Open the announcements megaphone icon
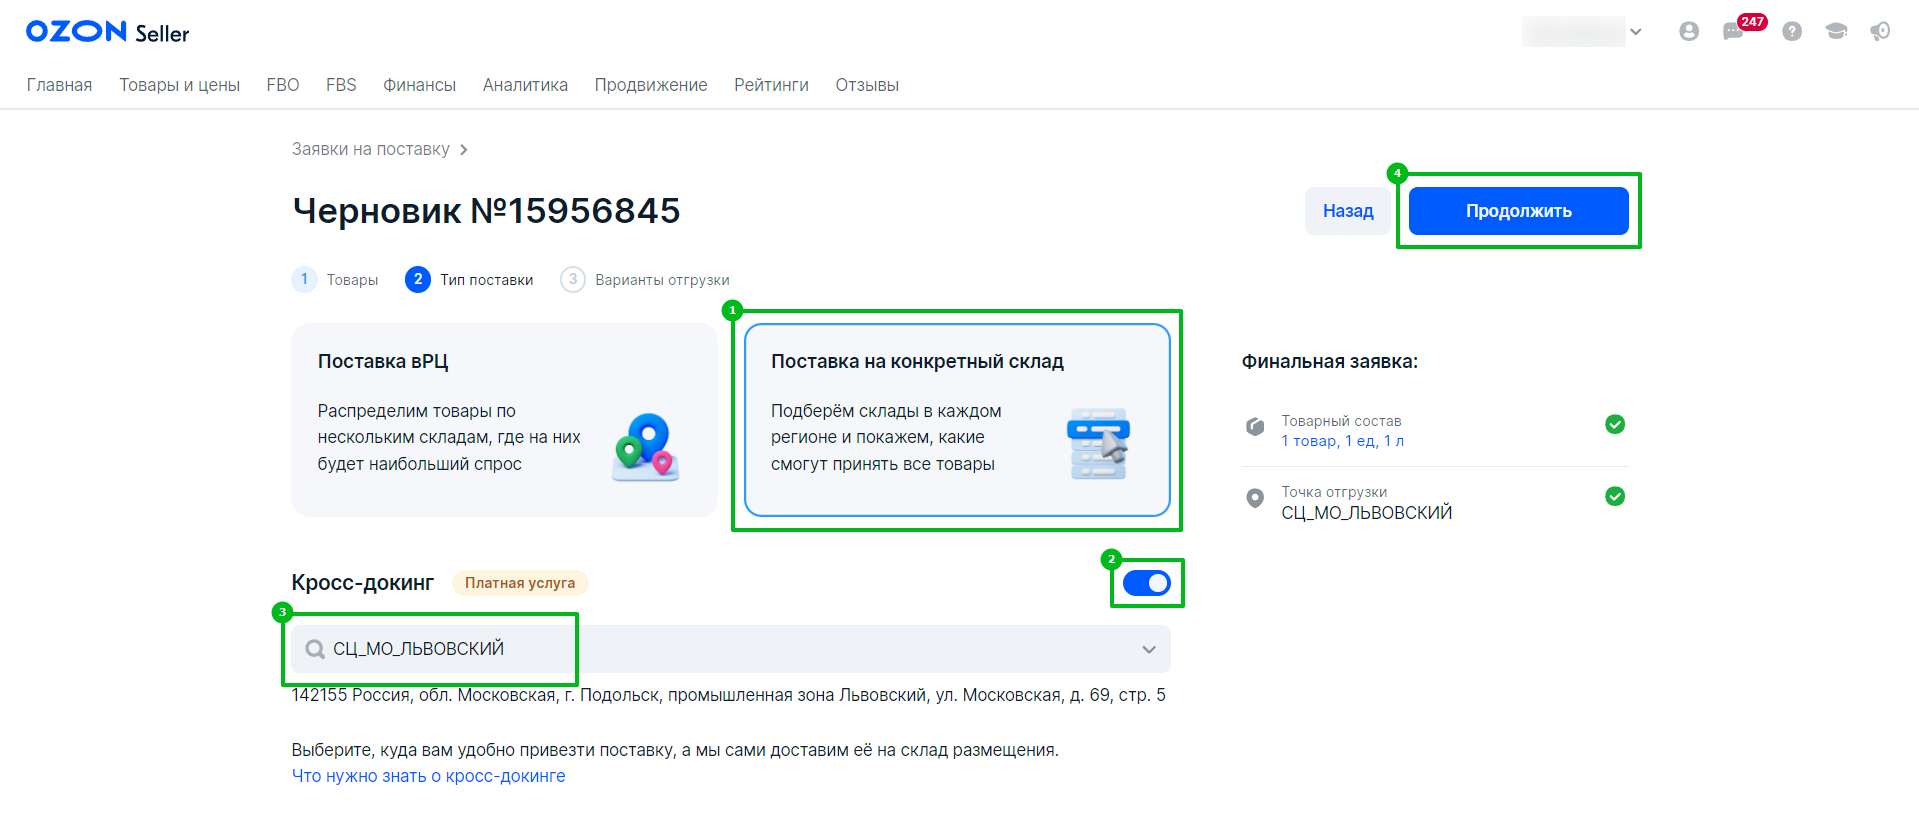 point(1880,32)
